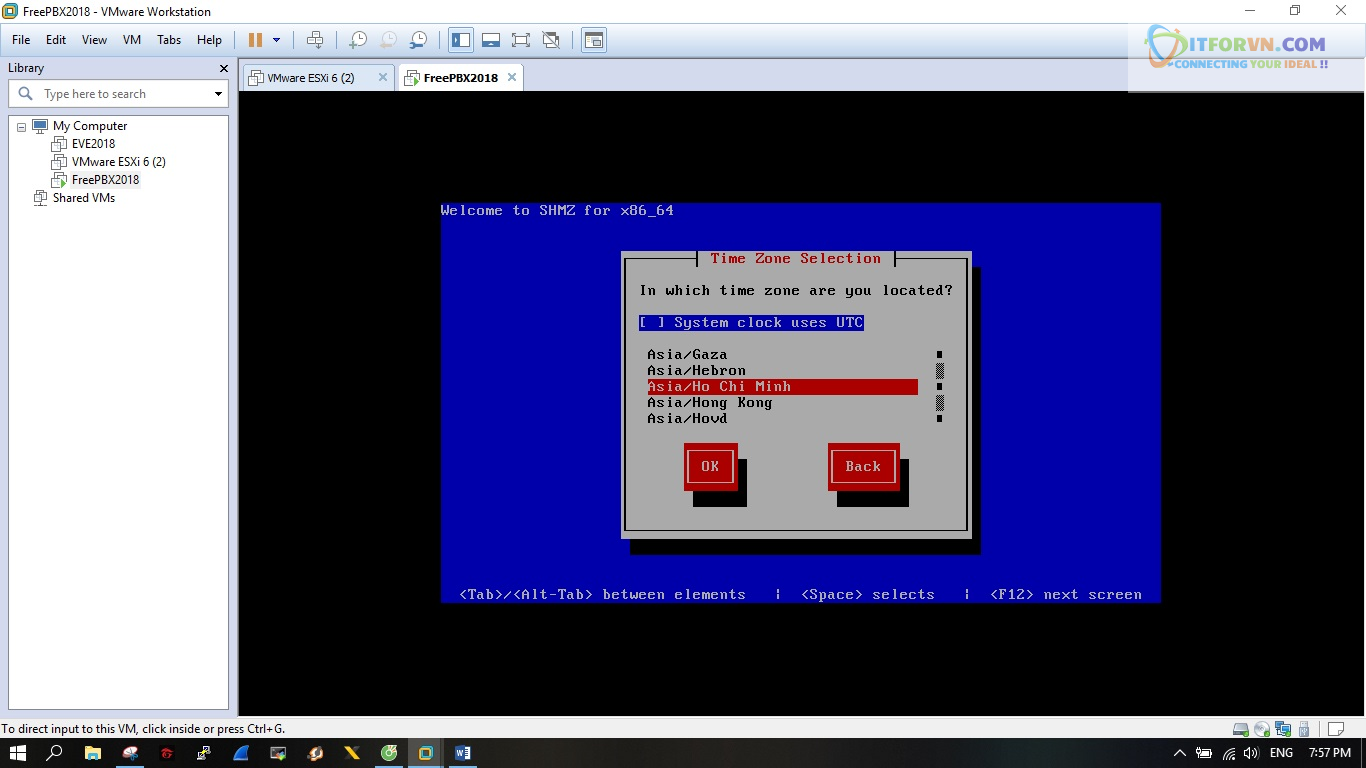Open Microsoft Word from the taskbar
This screenshot has width=1366, height=768.
click(x=462, y=753)
